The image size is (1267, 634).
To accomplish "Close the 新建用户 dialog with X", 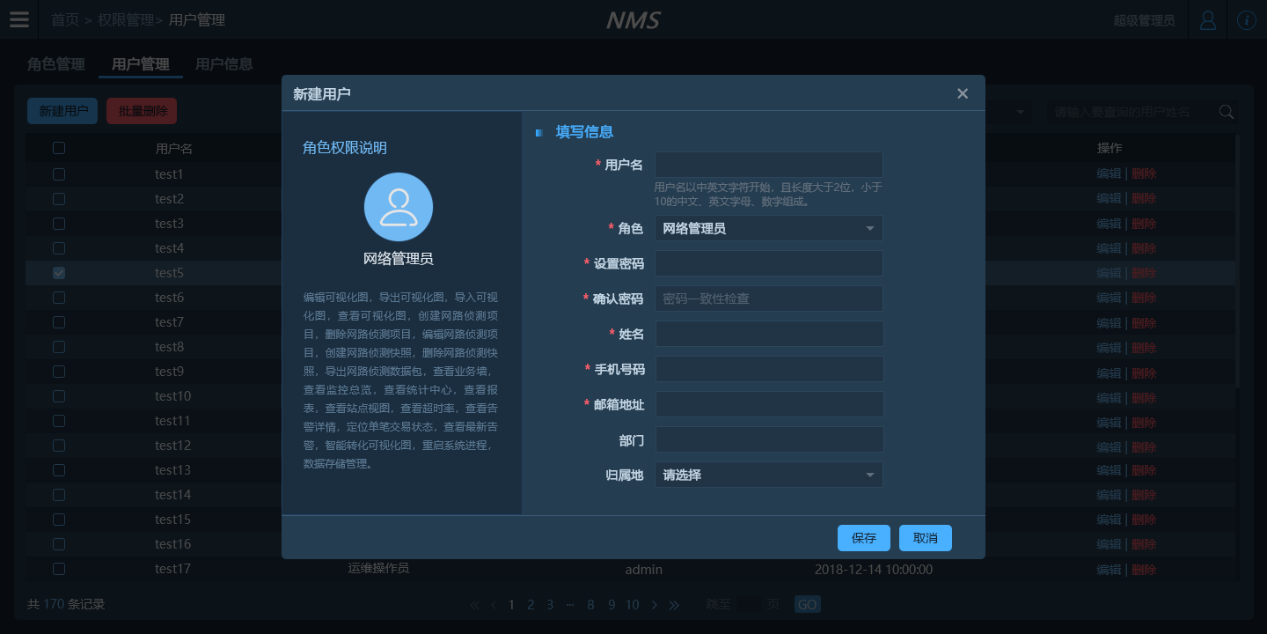I will click(x=962, y=94).
